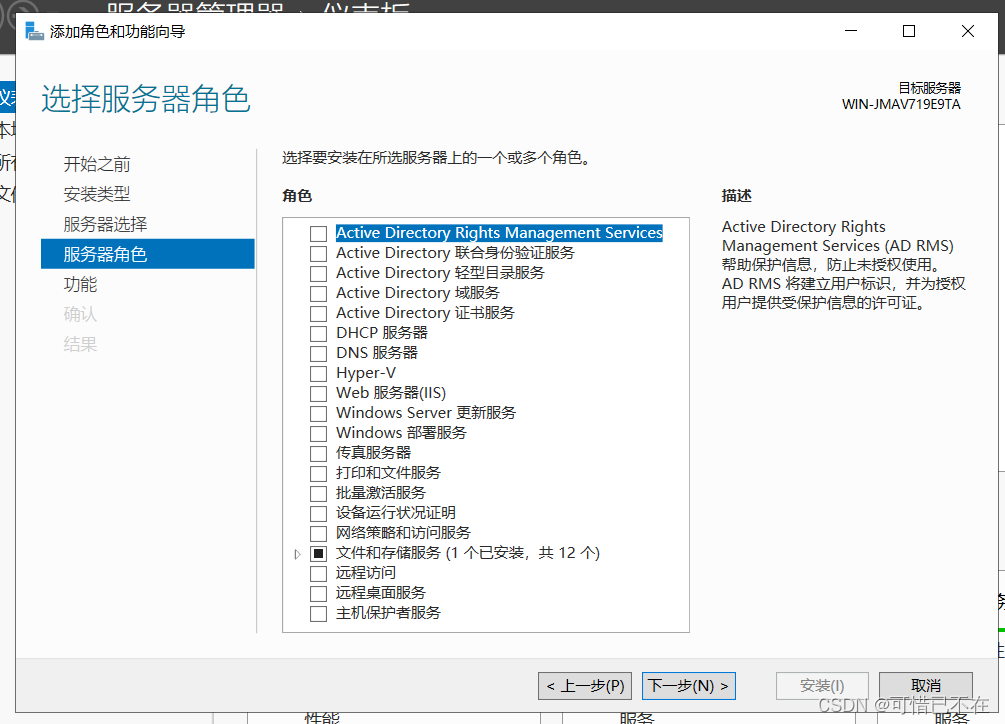Image resolution: width=1005 pixels, height=724 pixels.
Task: Click the 下一步(N) button
Action: point(688,686)
